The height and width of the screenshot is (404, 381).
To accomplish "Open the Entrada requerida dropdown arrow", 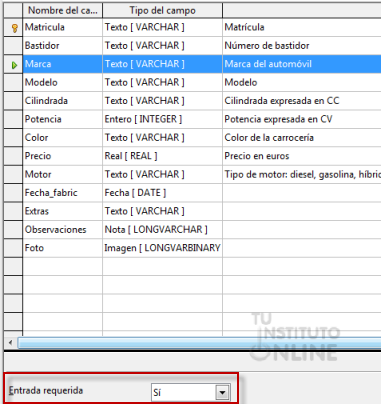I will coord(222,392).
